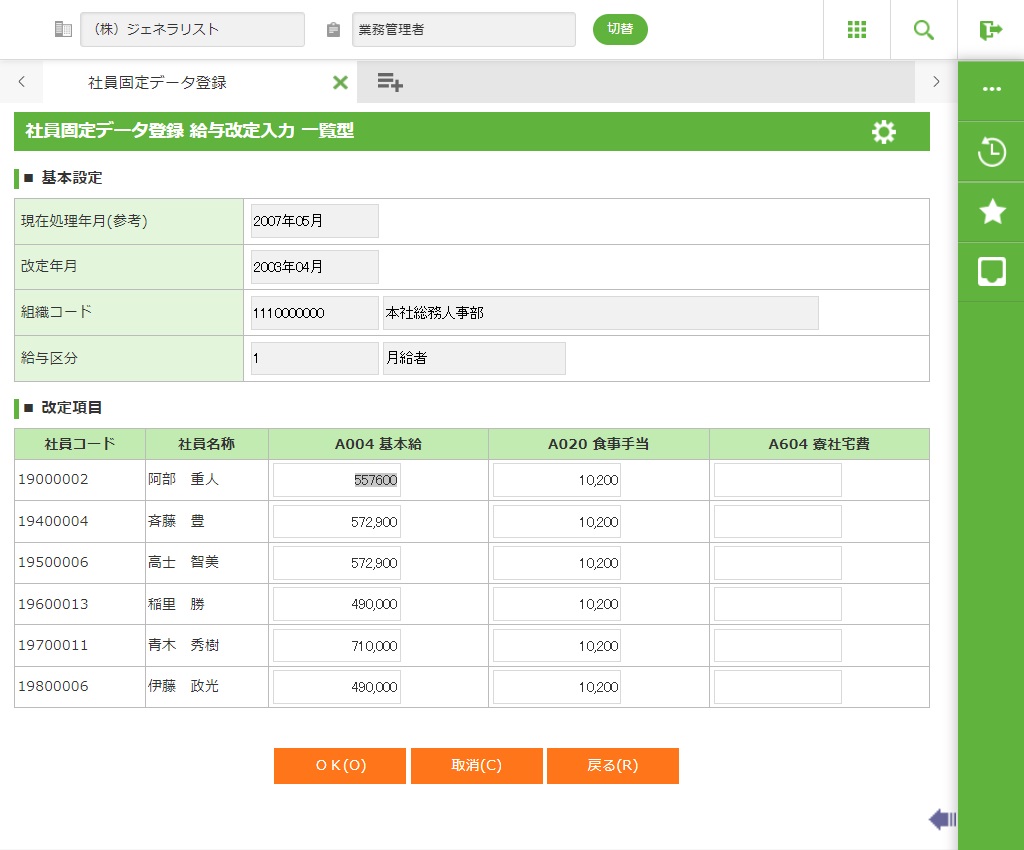The width and height of the screenshot is (1024, 850).
Task: Open the inbox tray icon in sidebar
Action: [991, 271]
